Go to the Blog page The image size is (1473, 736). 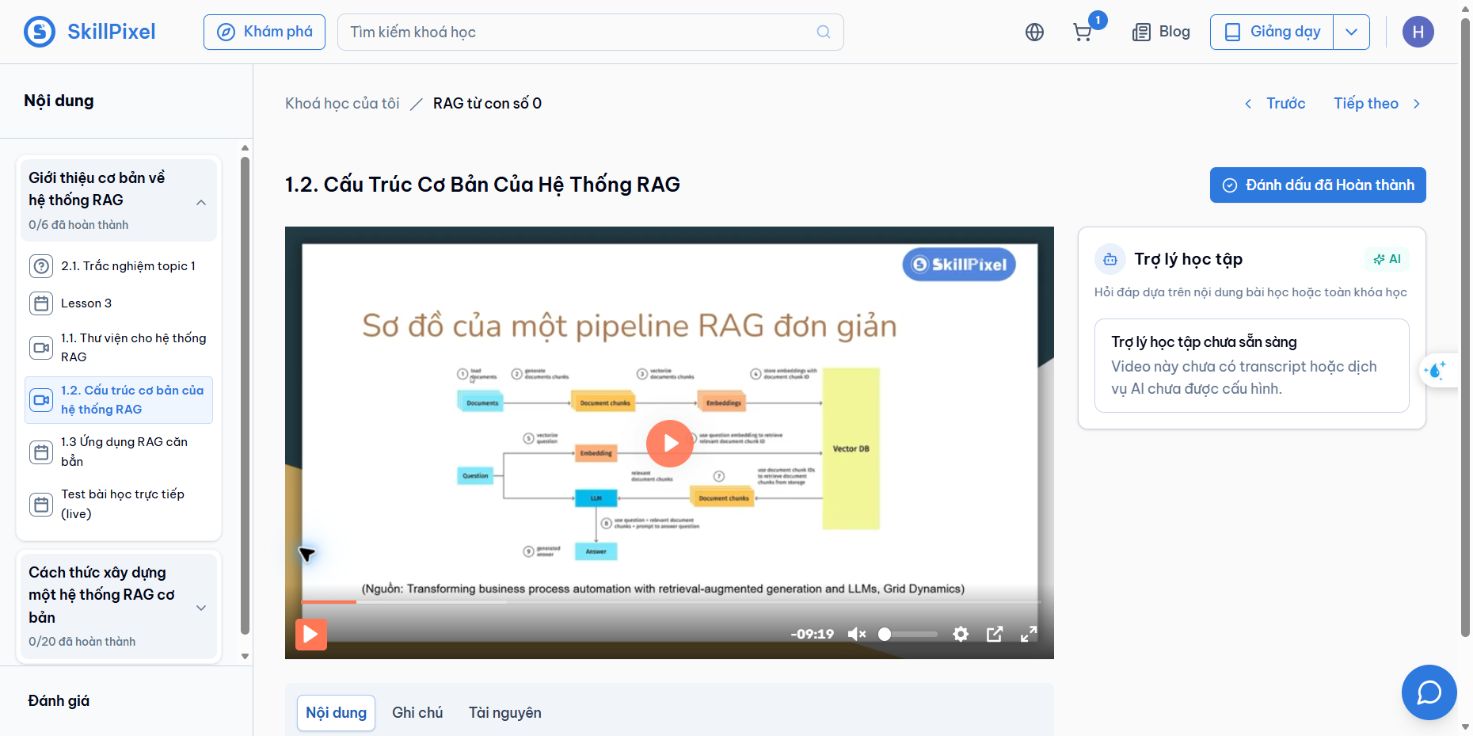pos(1161,32)
